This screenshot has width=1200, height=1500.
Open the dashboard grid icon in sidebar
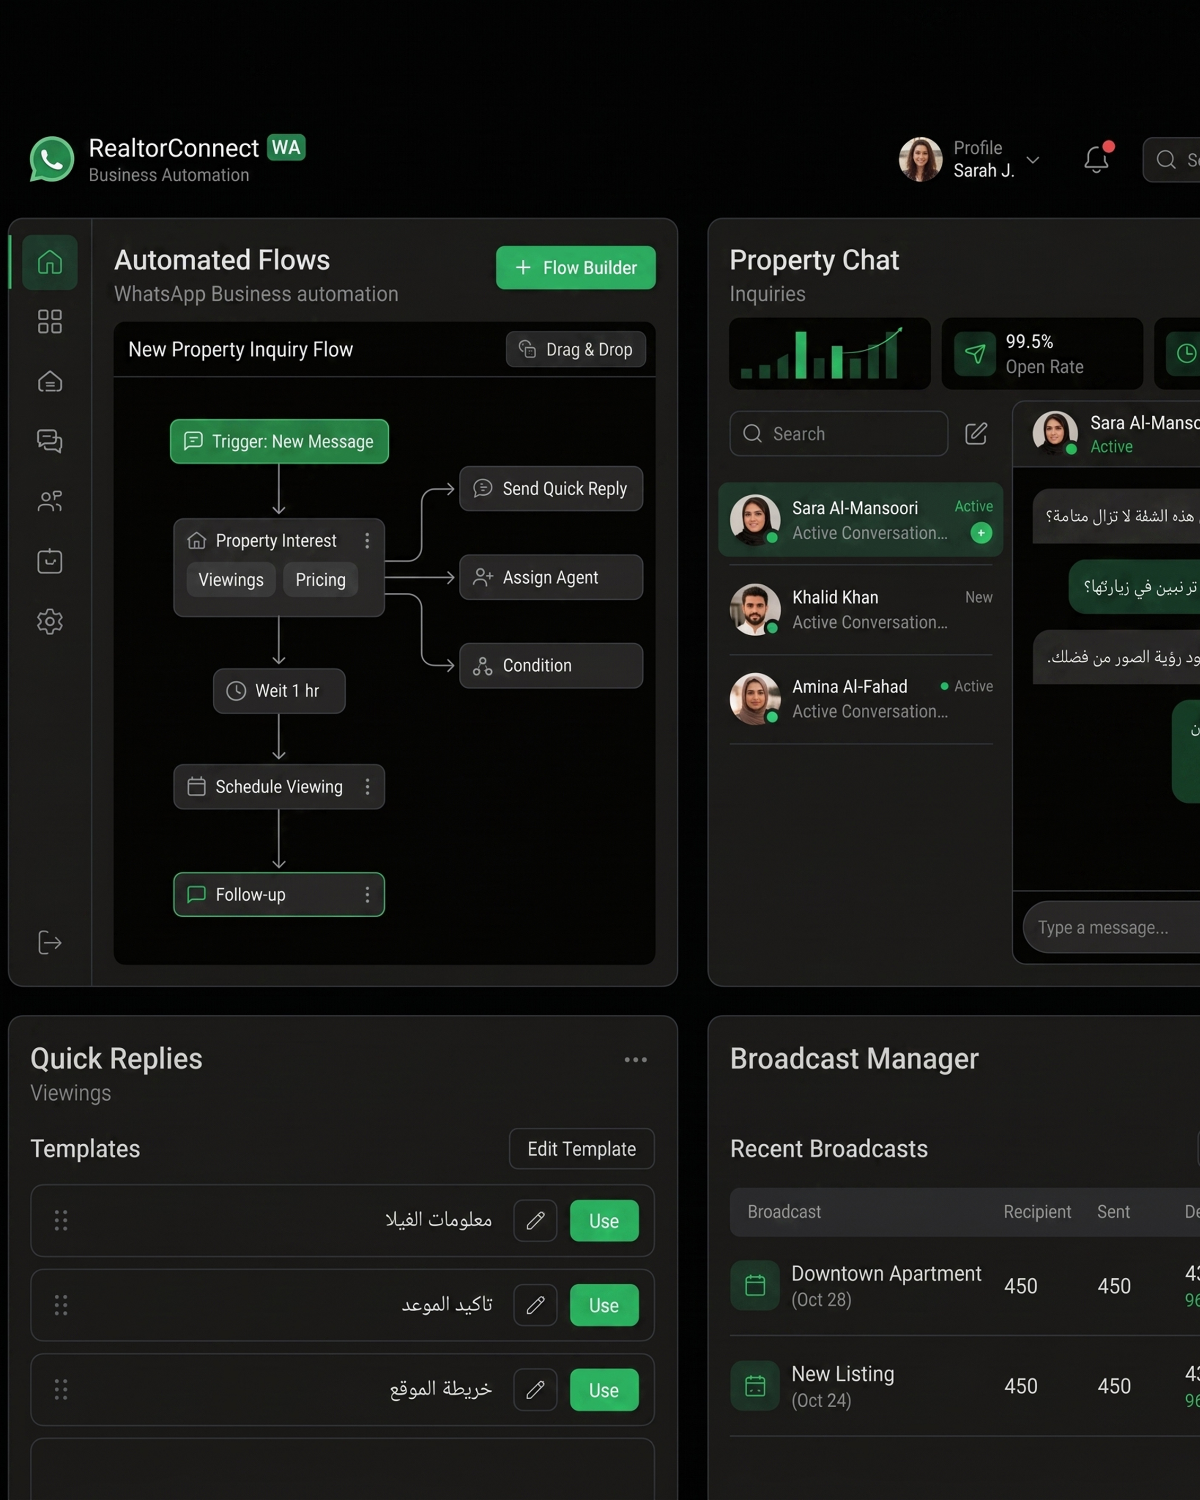tap(50, 322)
